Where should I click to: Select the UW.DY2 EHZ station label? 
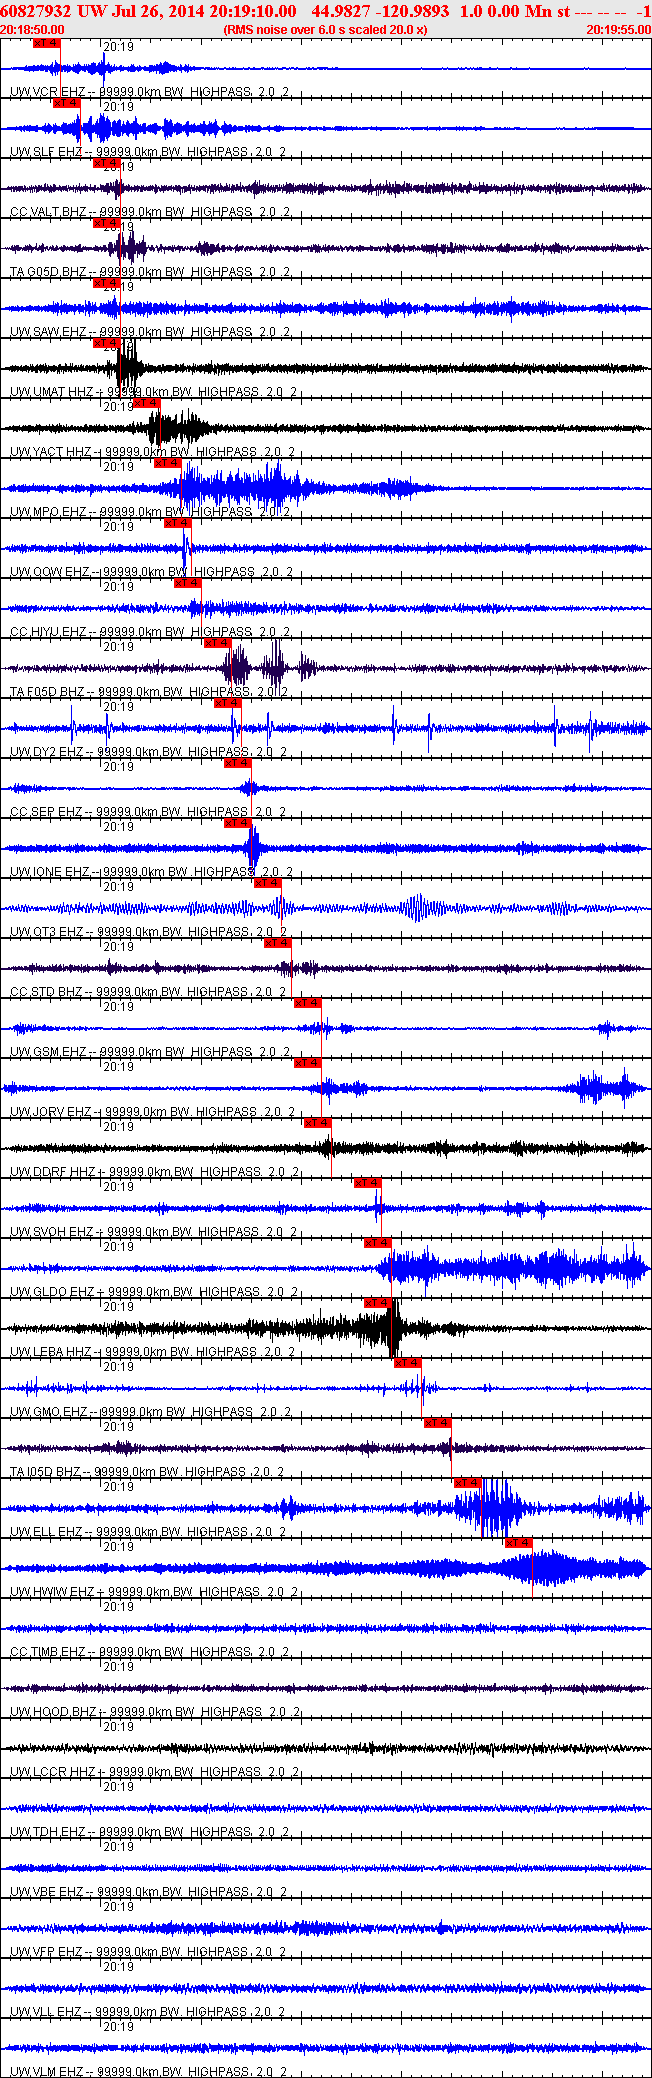(x=47, y=752)
